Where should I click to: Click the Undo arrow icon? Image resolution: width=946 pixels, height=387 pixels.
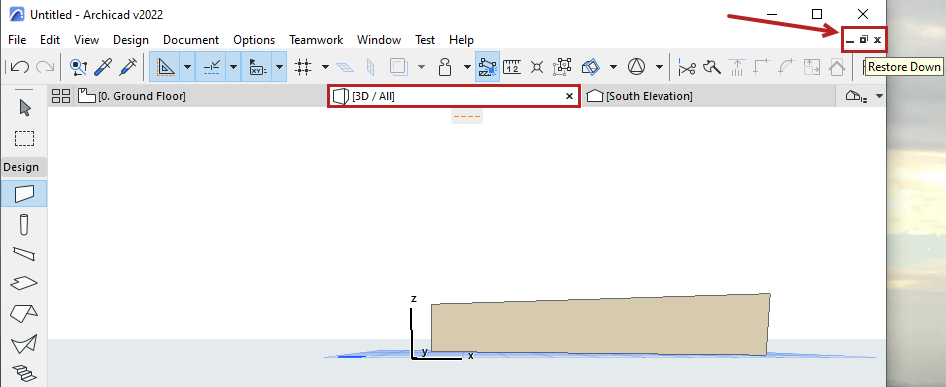pyautogui.click(x=20, y=66)
